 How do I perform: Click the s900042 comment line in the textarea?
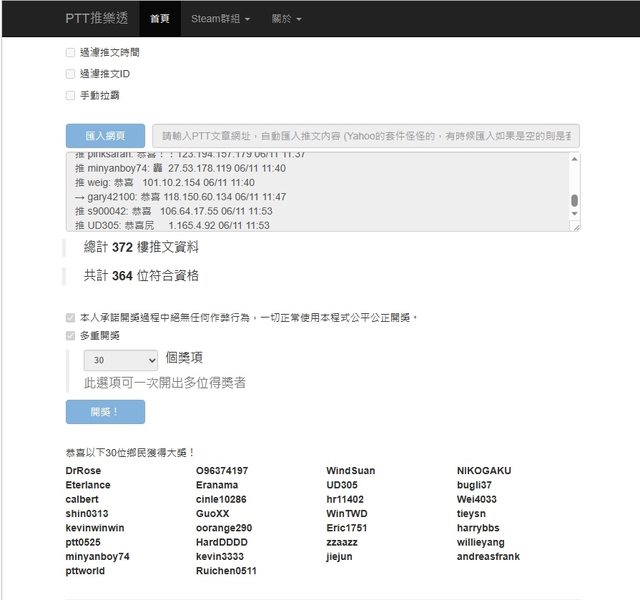tap(170, 211)
